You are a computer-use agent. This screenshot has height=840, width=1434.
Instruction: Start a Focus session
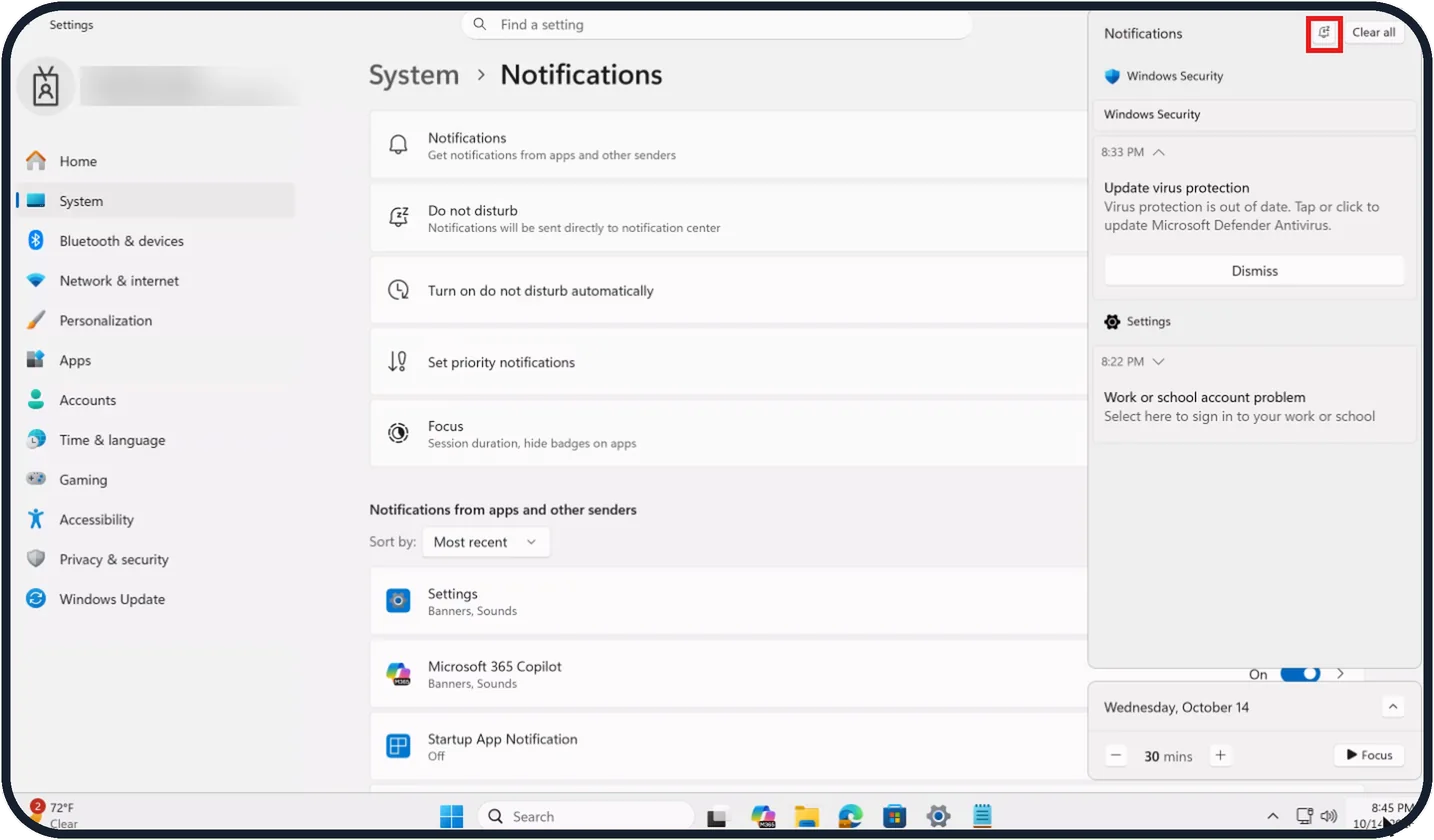[x=1369, y=755]
